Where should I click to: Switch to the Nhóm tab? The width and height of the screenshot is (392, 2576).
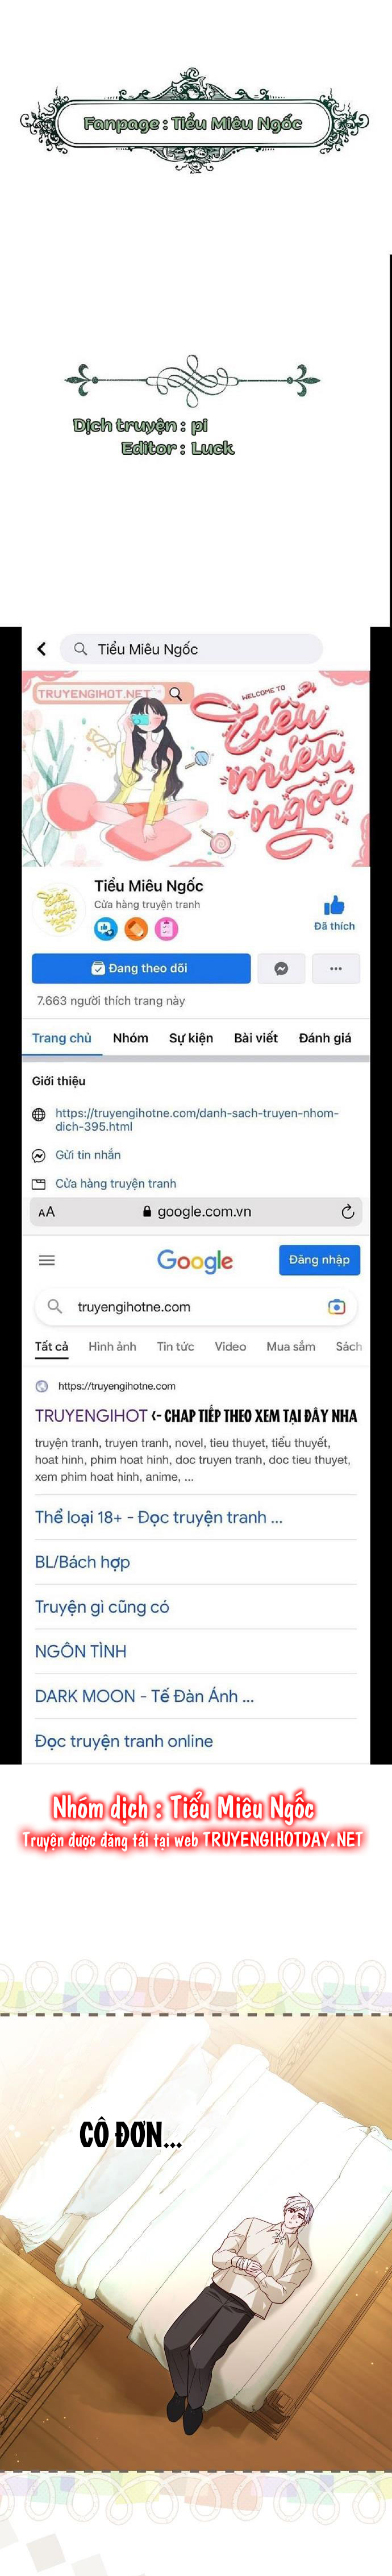pos(130,1038)
